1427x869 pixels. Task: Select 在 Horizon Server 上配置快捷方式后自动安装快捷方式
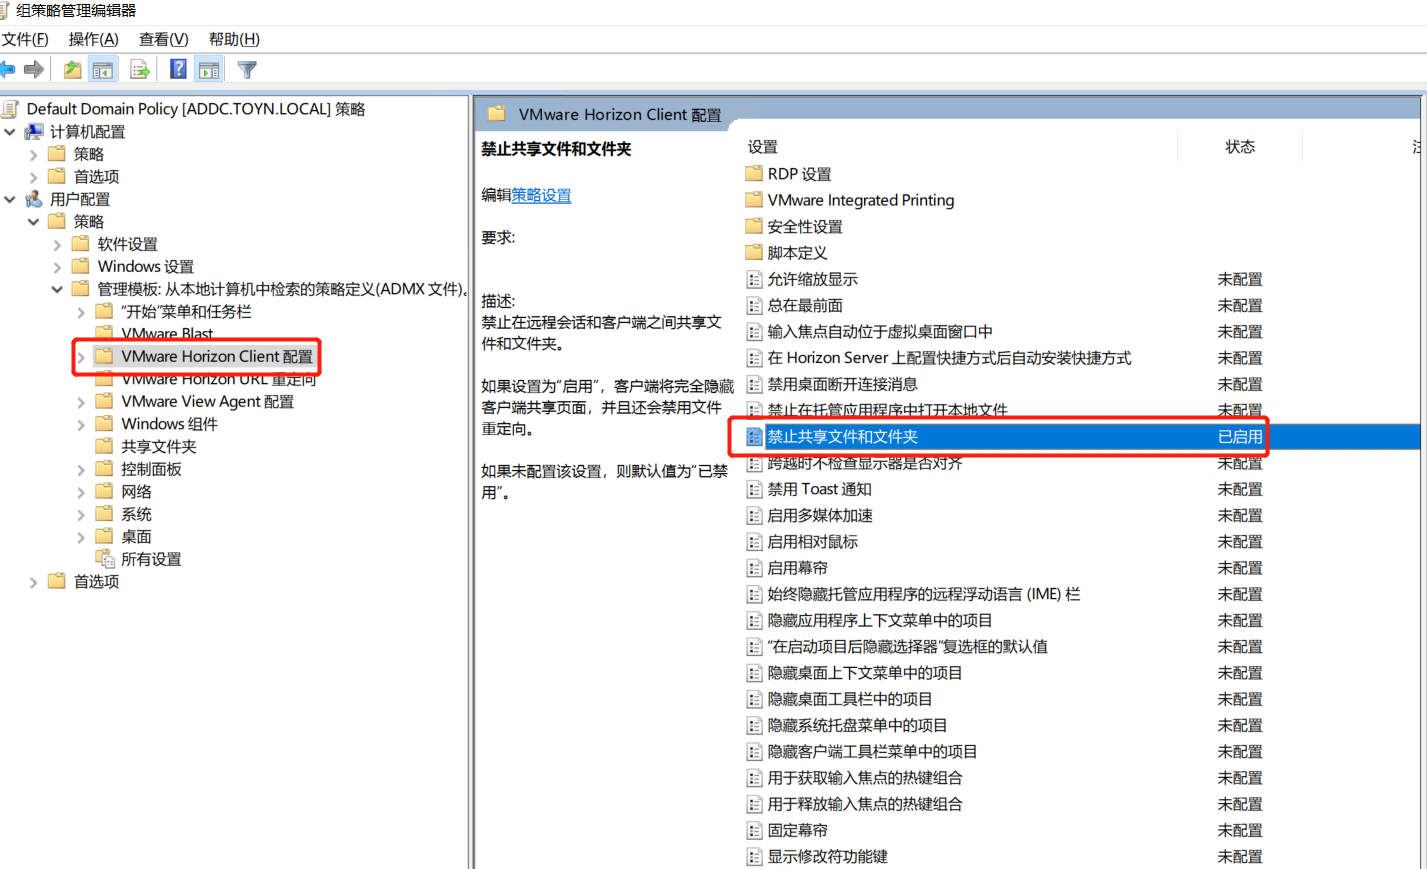click(x=949, y=357)
